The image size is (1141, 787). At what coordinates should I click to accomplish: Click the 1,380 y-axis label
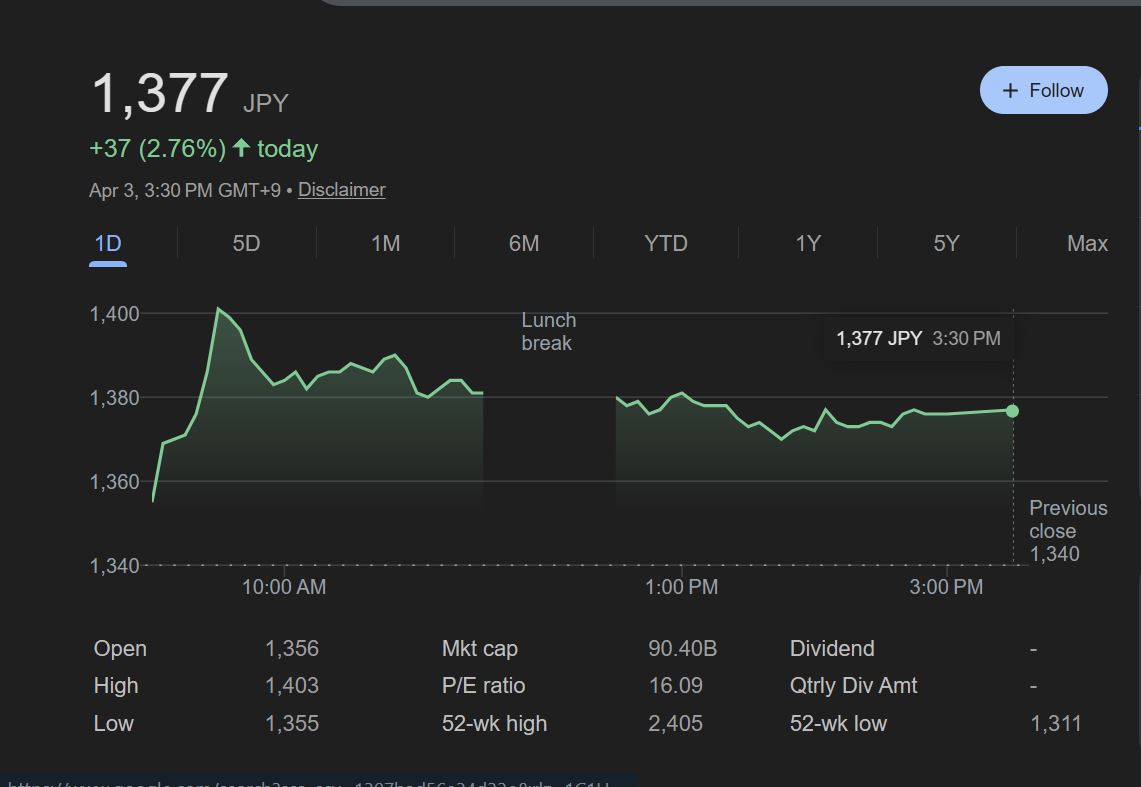[x=114, y=398]
